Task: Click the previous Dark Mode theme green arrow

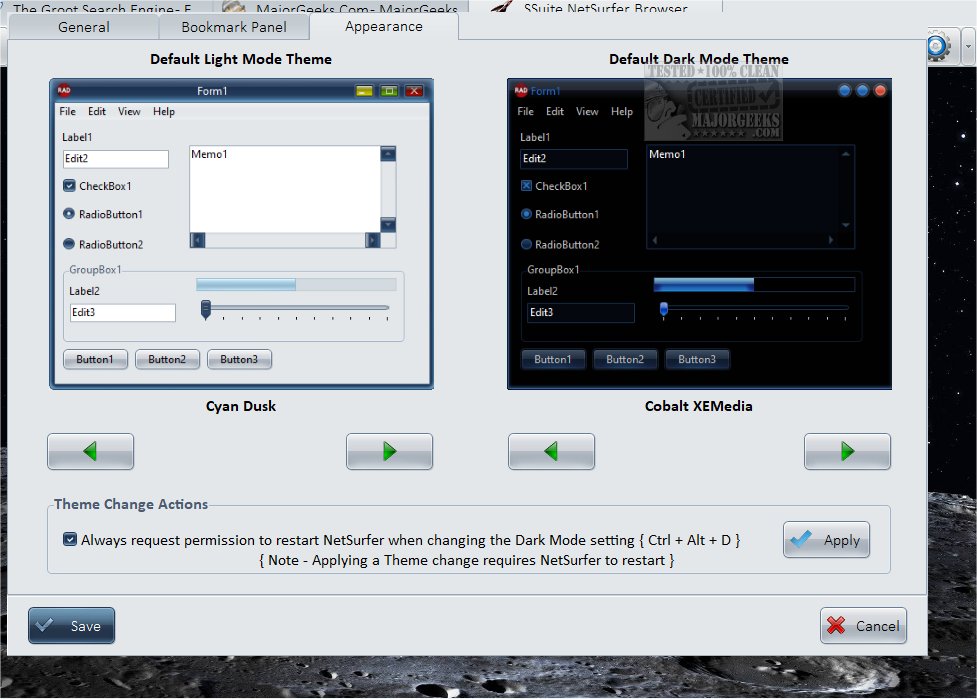Action: [551, 451]
